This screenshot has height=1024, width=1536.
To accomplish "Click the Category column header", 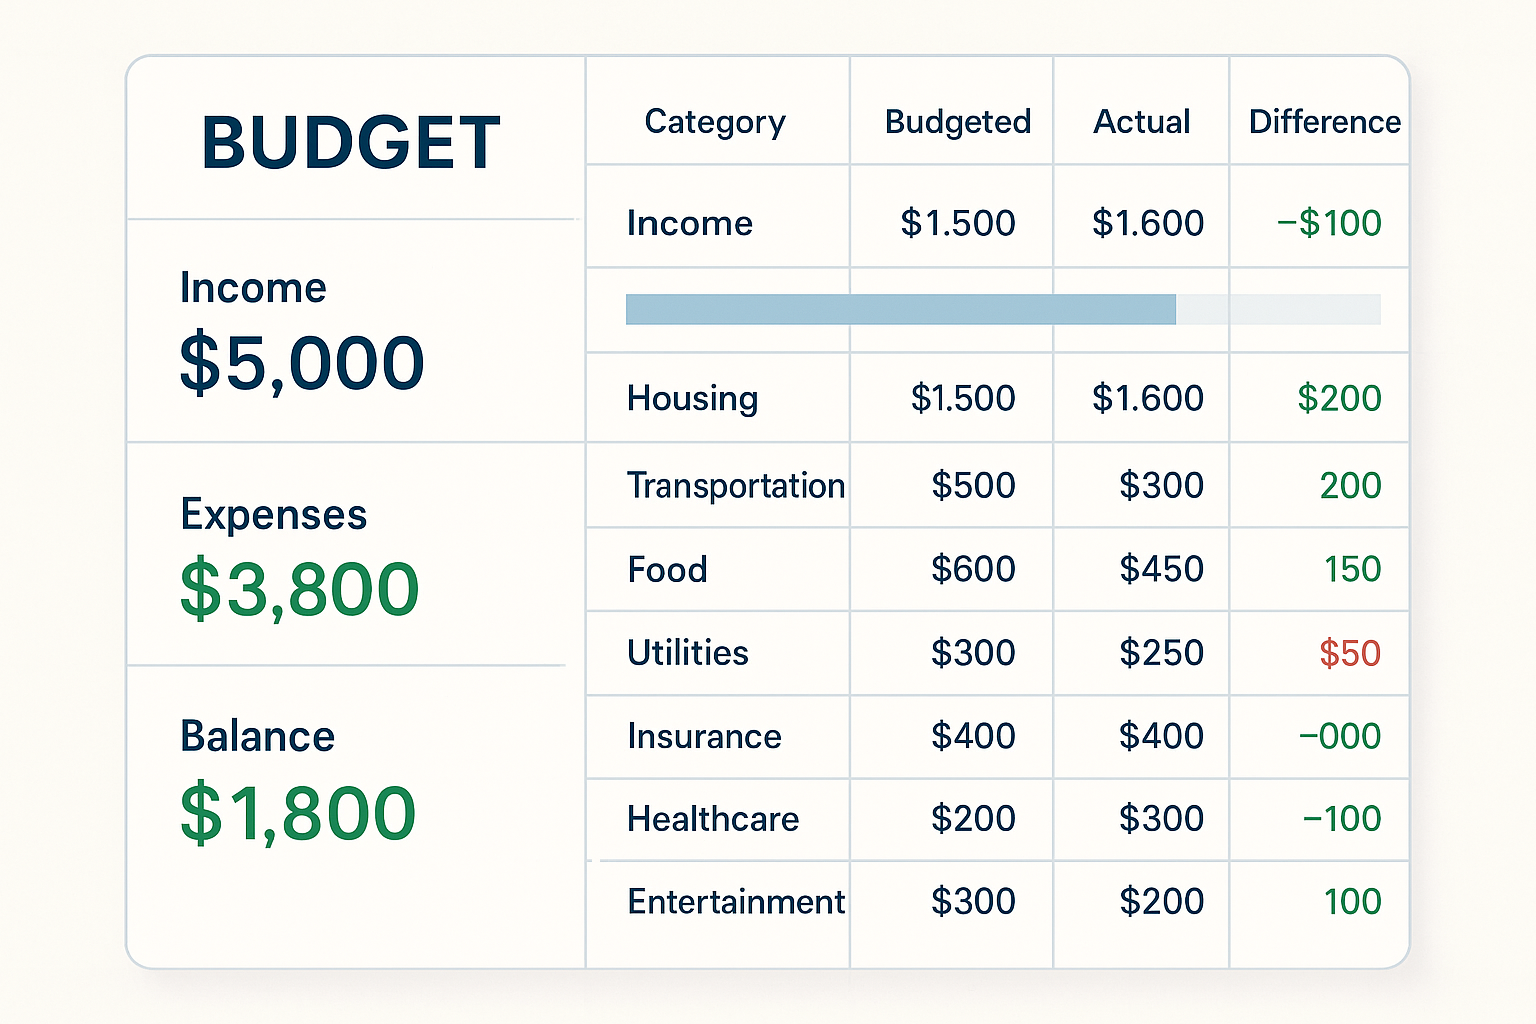I will point(715,122).
